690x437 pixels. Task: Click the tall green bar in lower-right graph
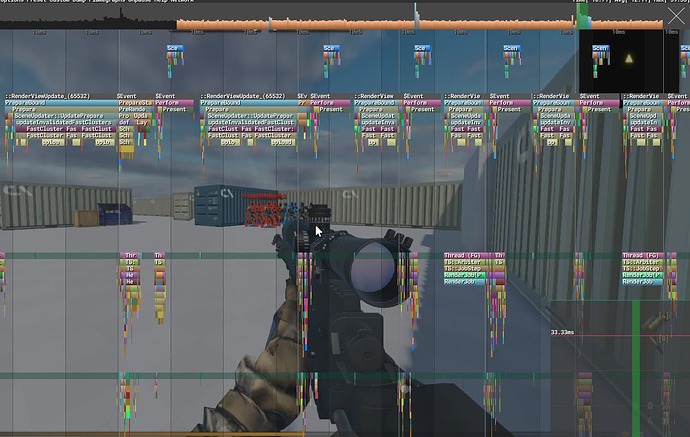click(636, 368)
